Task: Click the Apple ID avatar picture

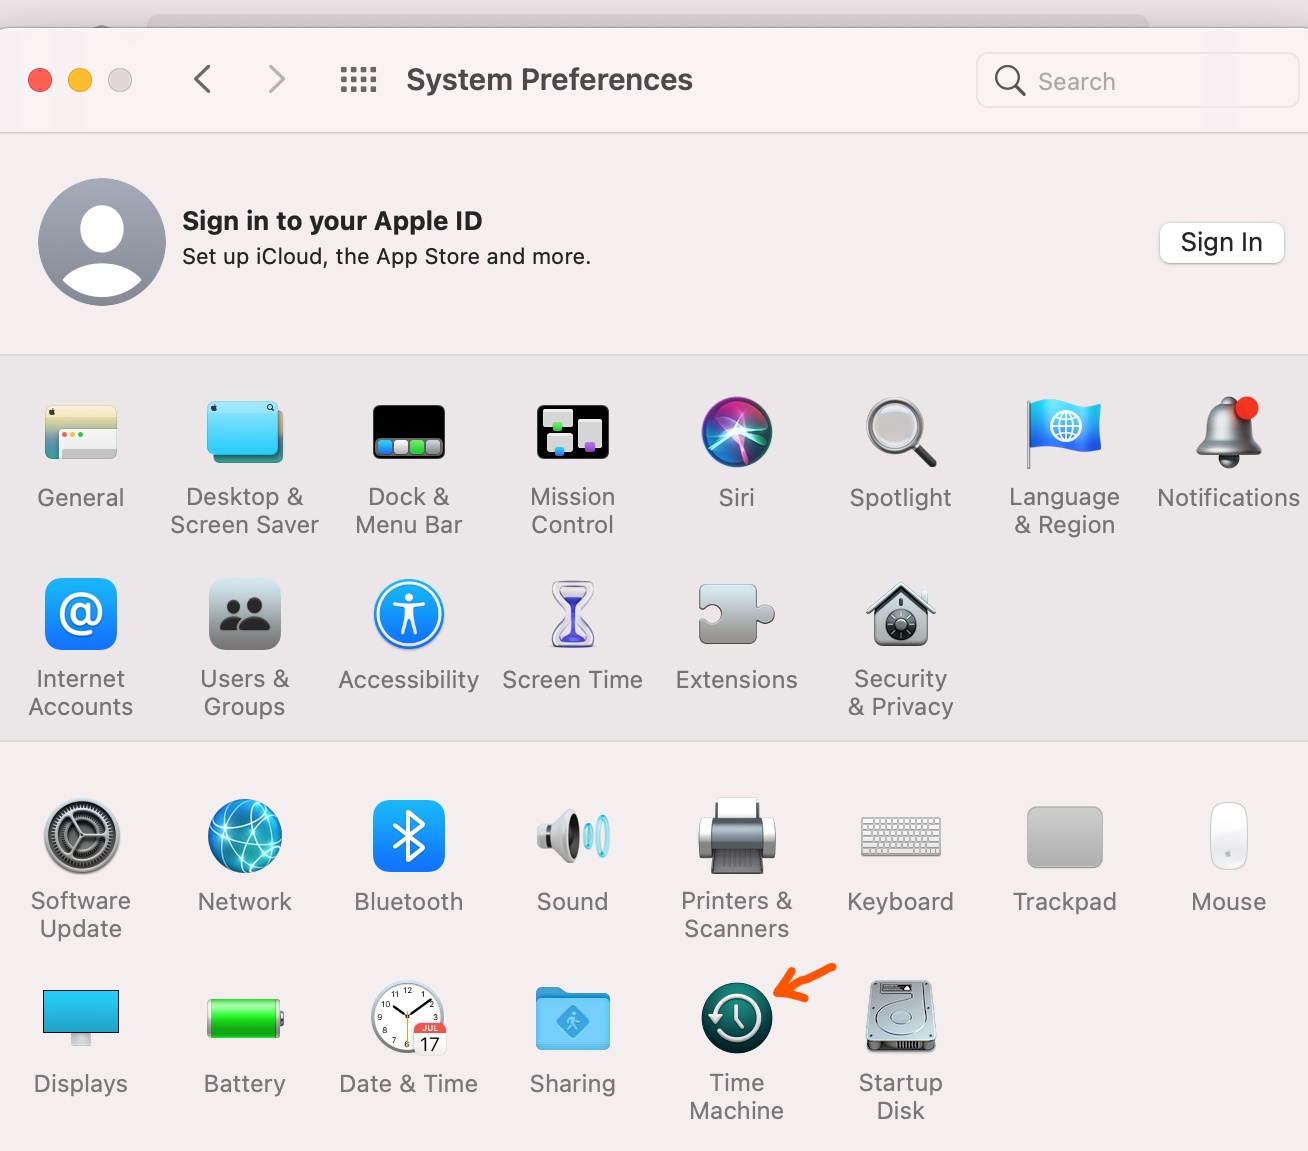Action: click(102, 242)
